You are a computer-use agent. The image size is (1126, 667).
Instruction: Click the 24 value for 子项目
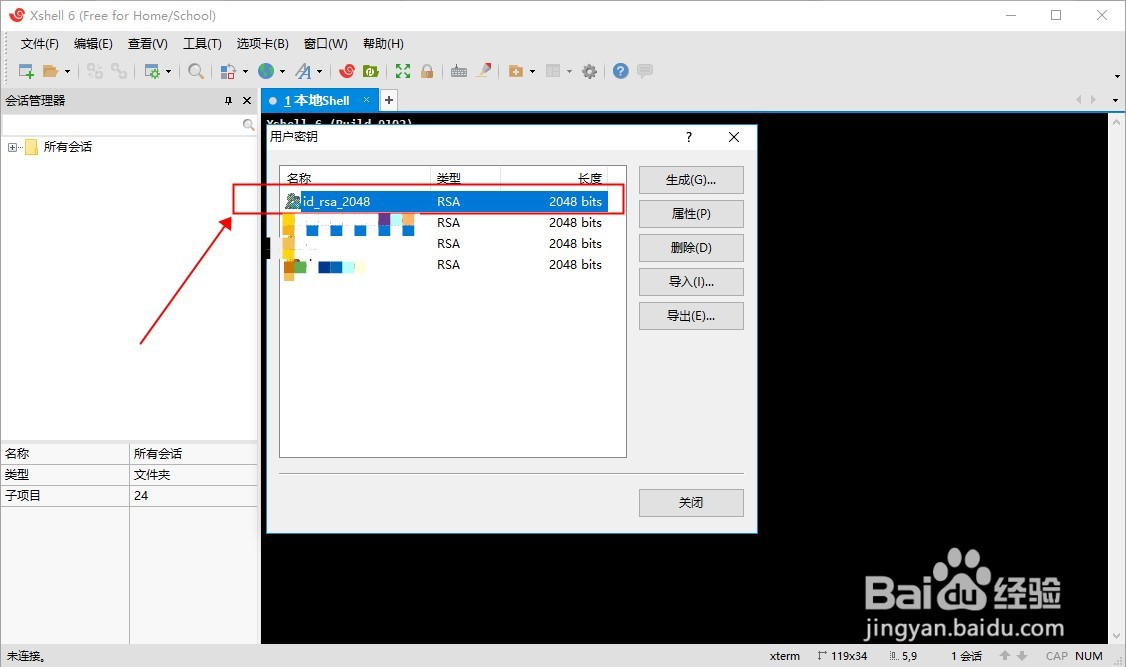click(141, 495)
